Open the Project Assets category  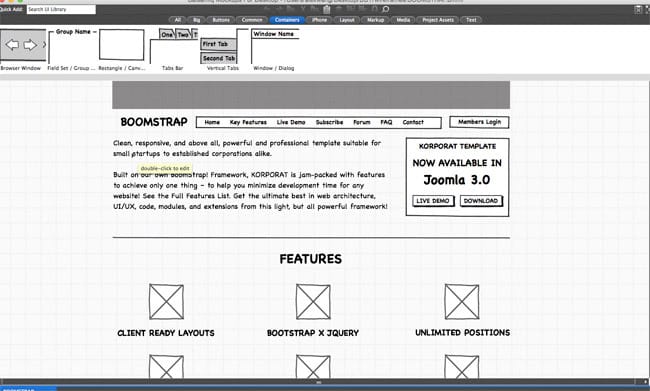[438, 20]
